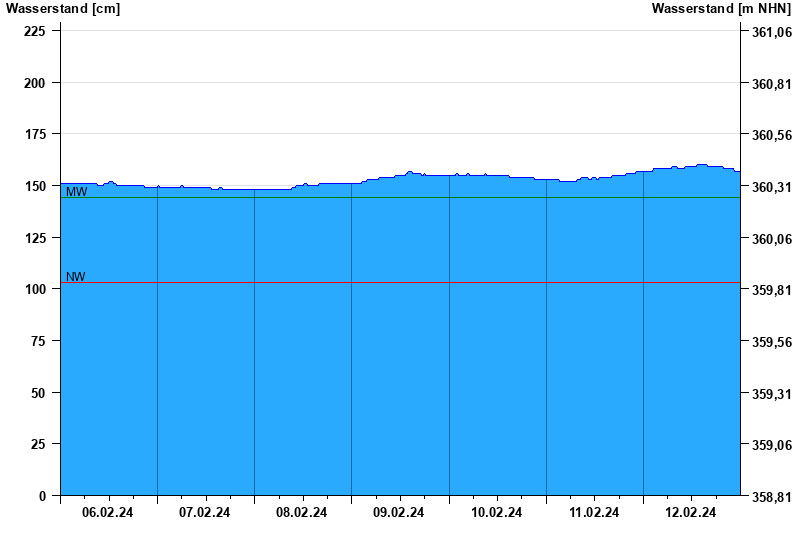The image size is (800, 550).
Task: Click the green MW reference line
Action: 401,197
